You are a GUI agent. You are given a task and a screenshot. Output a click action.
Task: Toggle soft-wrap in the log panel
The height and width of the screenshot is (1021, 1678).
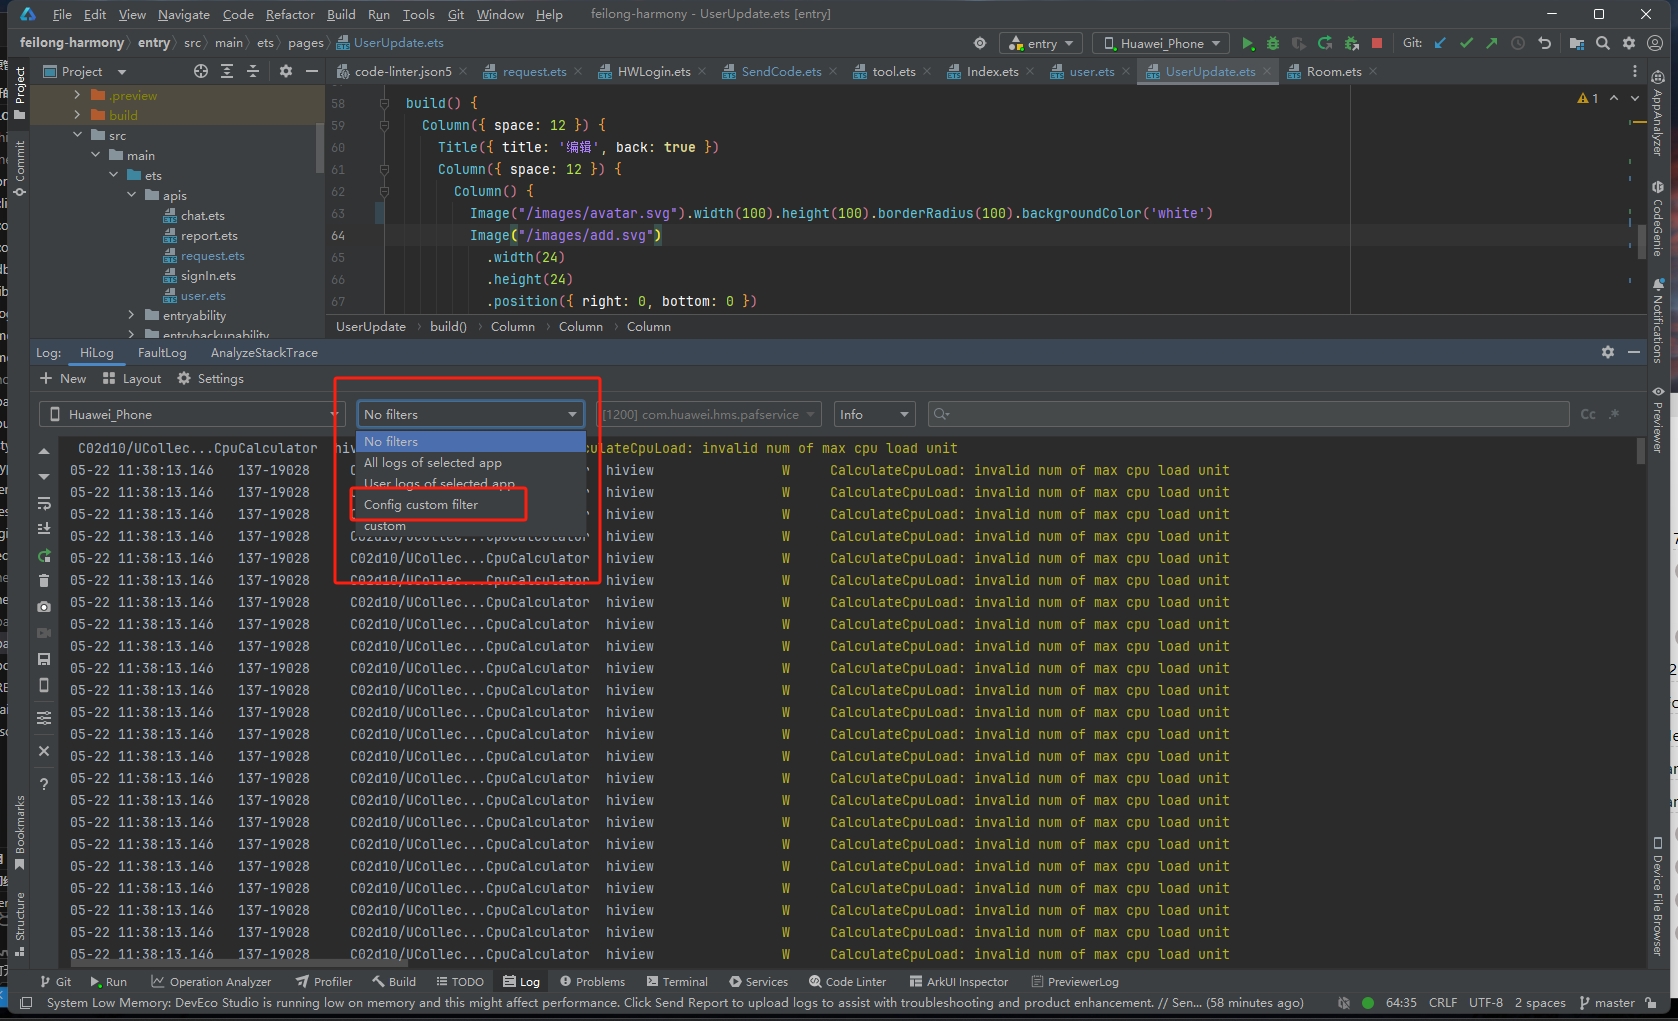44,503
